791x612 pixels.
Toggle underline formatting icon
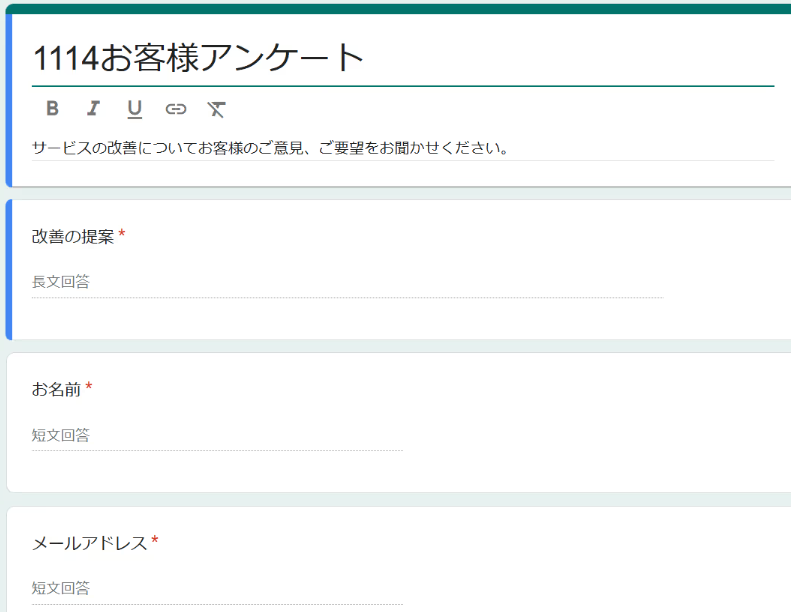click(x=135, y=109)
